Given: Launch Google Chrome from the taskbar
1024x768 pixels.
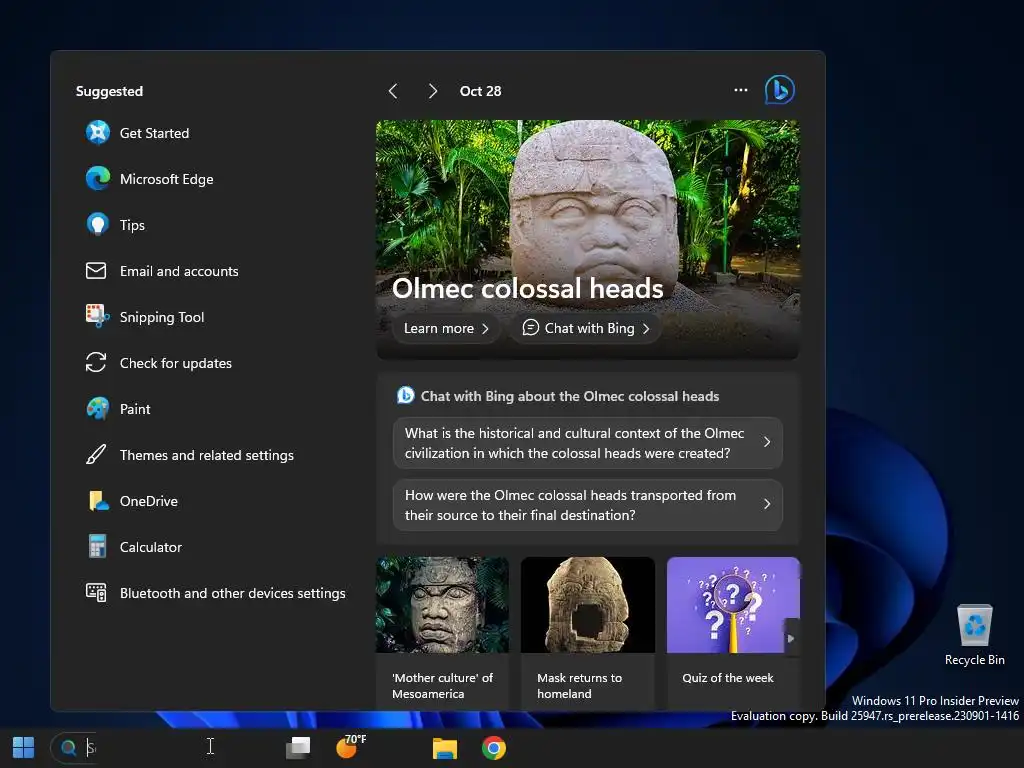Looking at the screenshot, I should [x=494, y=748].
